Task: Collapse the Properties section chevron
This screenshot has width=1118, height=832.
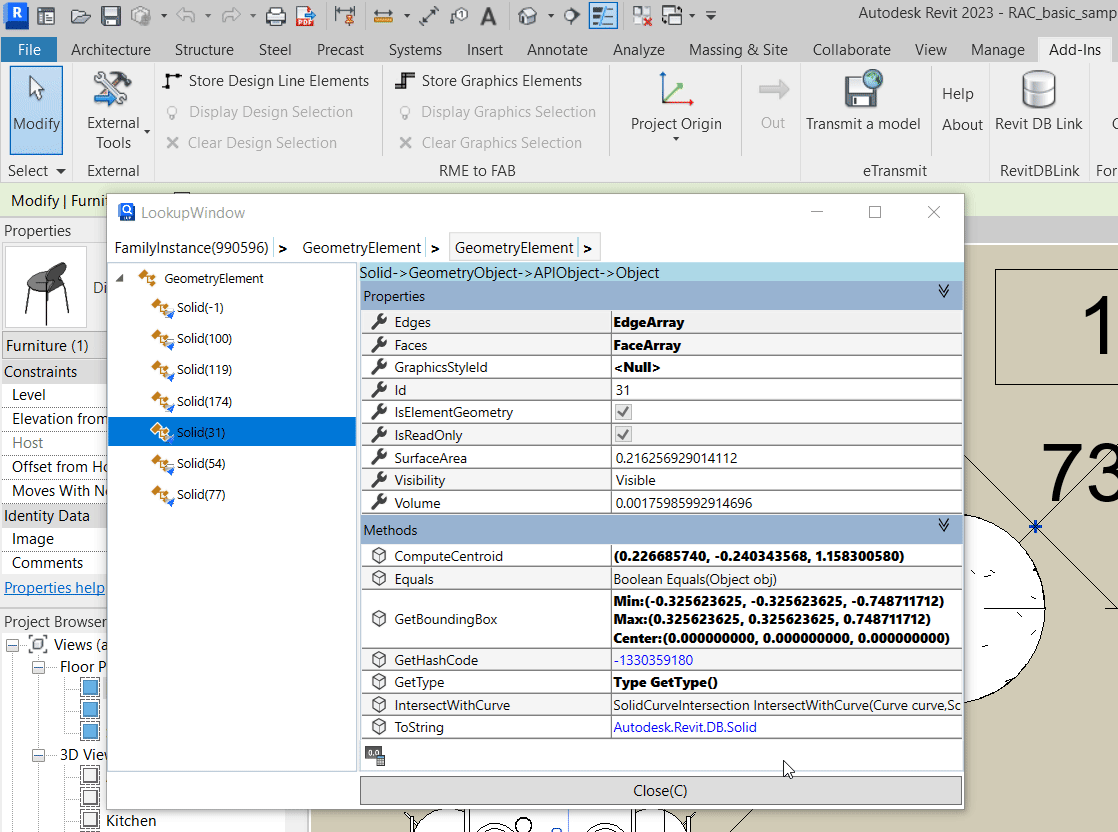Action: tap(943, 291)
